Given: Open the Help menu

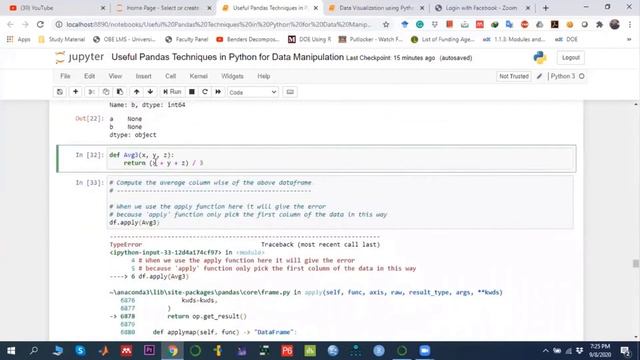Looking at the screenshot, I should pyautogui.click(x=264, y=76).
